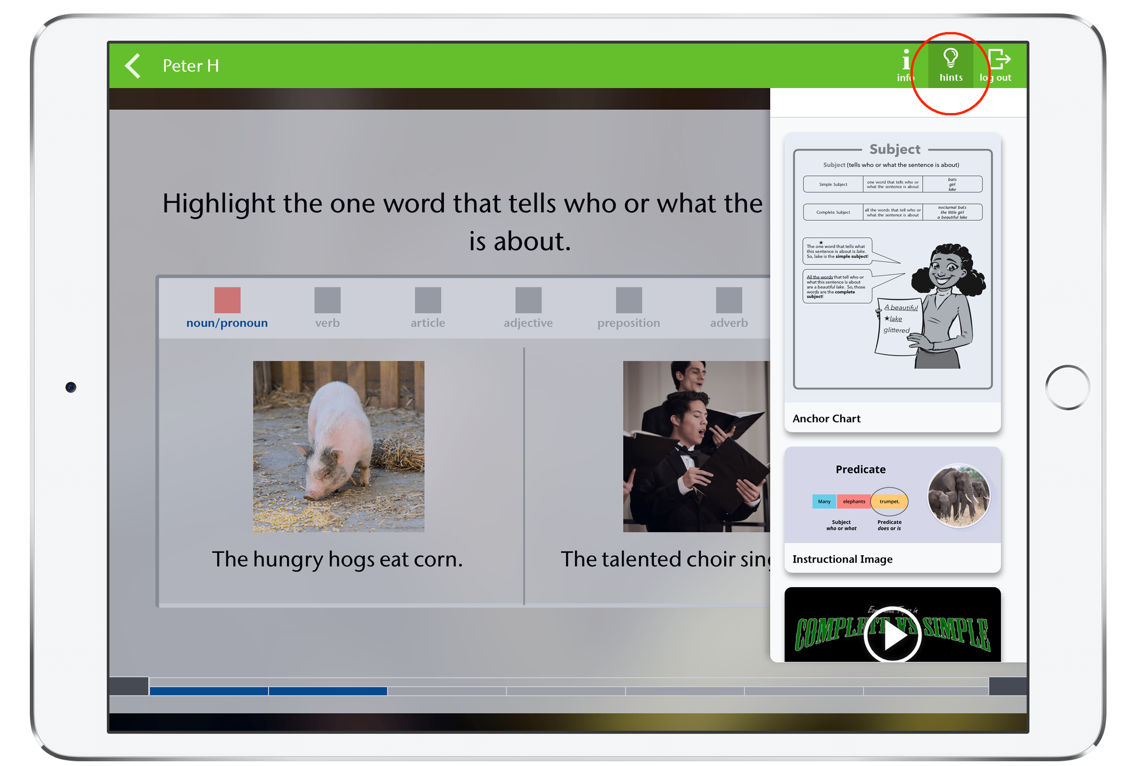Click the second filled progress bar segment
This screenshot has height=766, width=1142.
click(328, 691)
